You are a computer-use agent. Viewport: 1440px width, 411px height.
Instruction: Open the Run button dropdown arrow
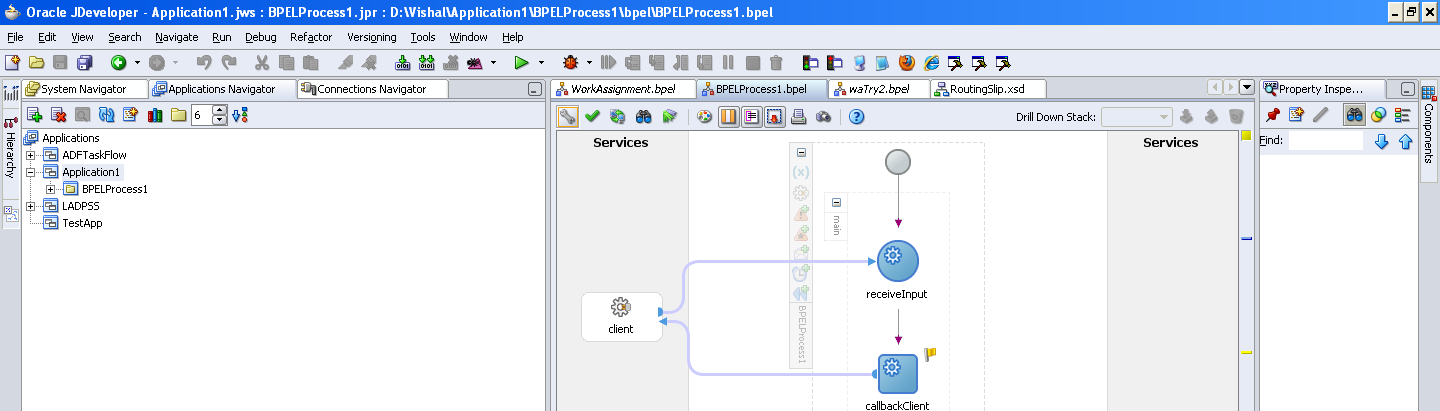541,62
